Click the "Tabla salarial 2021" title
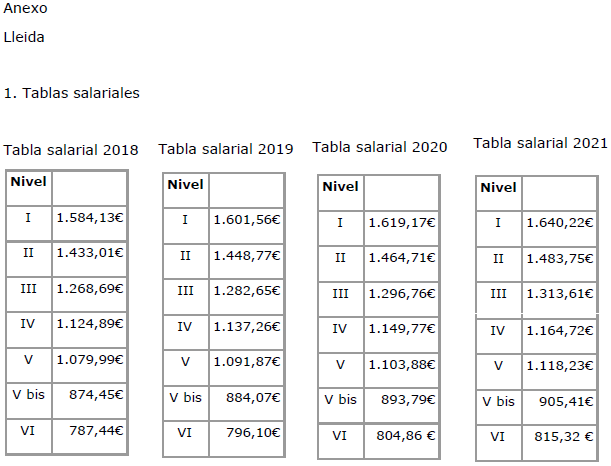The width and height of the screenshot is (611, 466). coord(540,143)
